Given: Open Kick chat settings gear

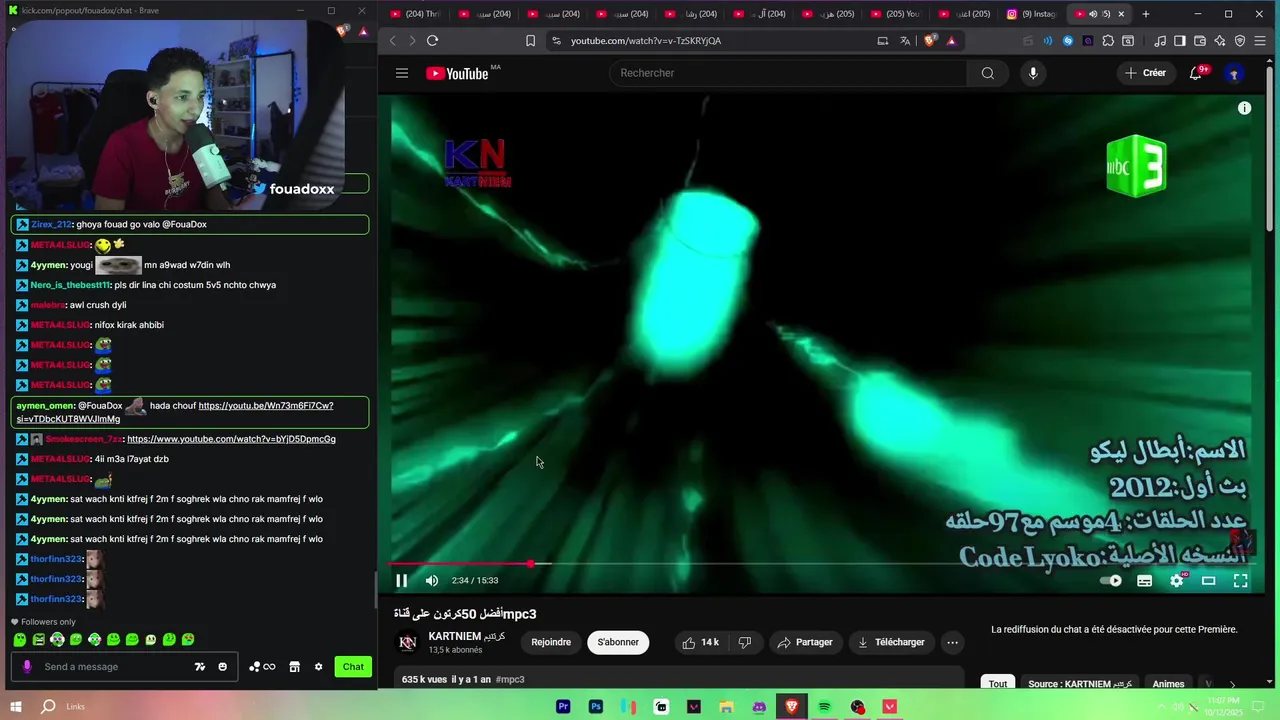Looking at the screenshot, I should click(x=319, y=667).
